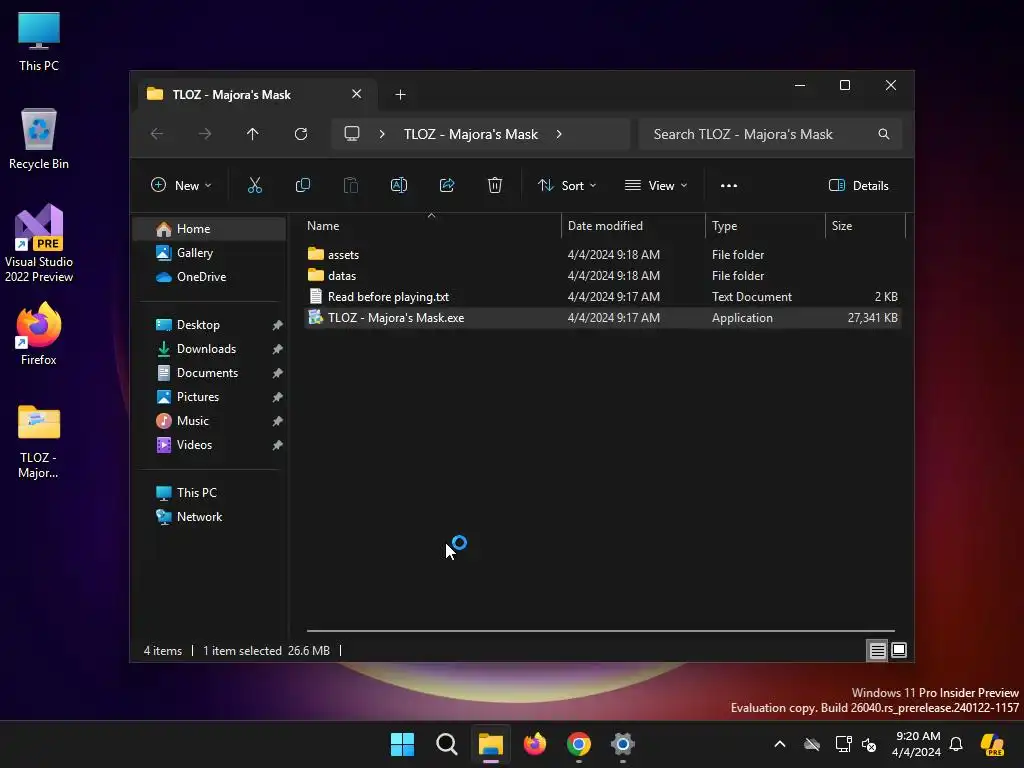
Task: Click the Rename icon in toolbar
Action: [398, 185]
